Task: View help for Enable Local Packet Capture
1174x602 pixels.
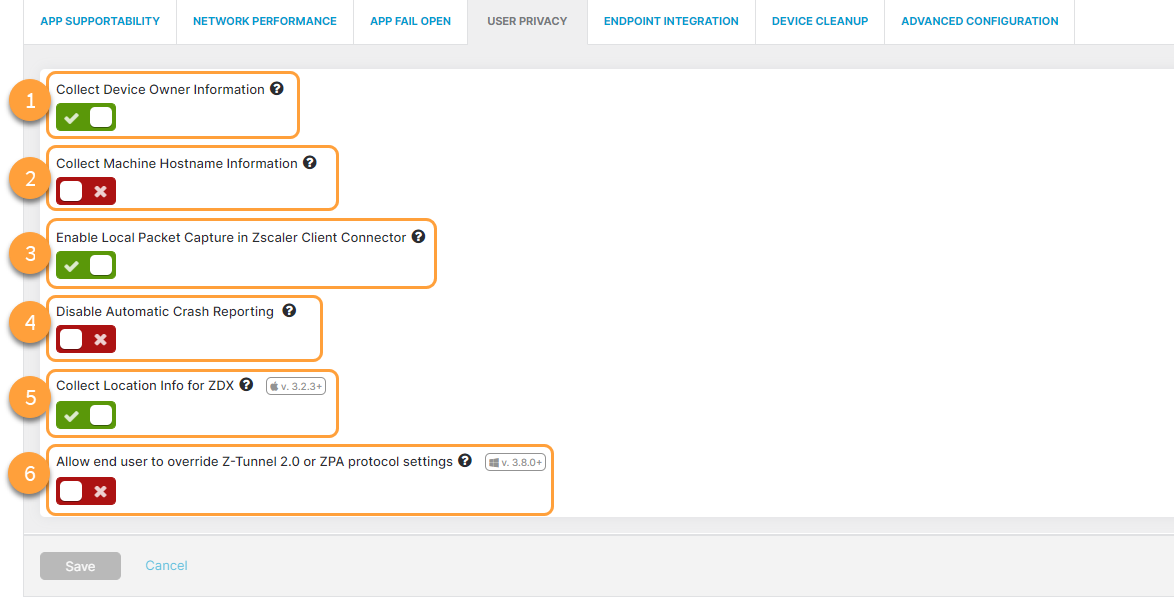Action: [418, 237]
